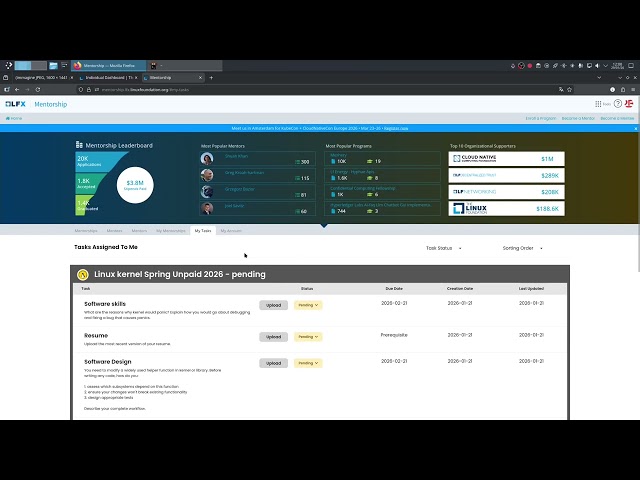
Task: Open the user profile avatar menu
Action: tap(629, 104)
